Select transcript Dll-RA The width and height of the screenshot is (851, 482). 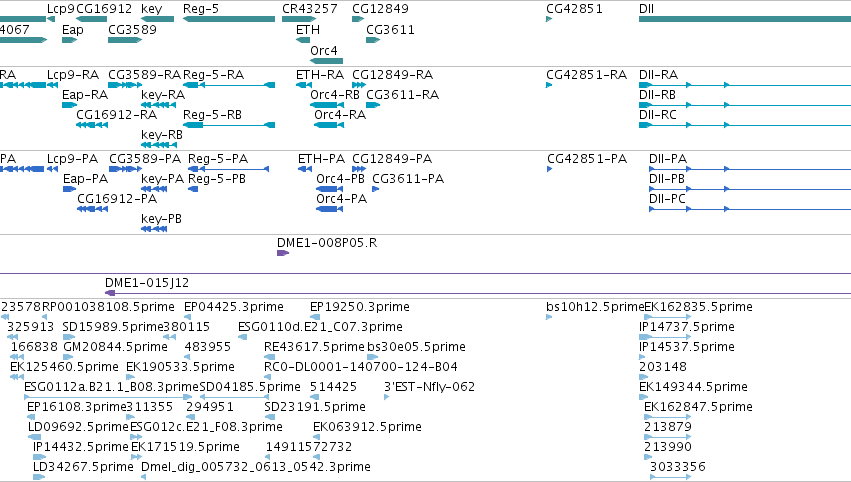click(658, 75)
